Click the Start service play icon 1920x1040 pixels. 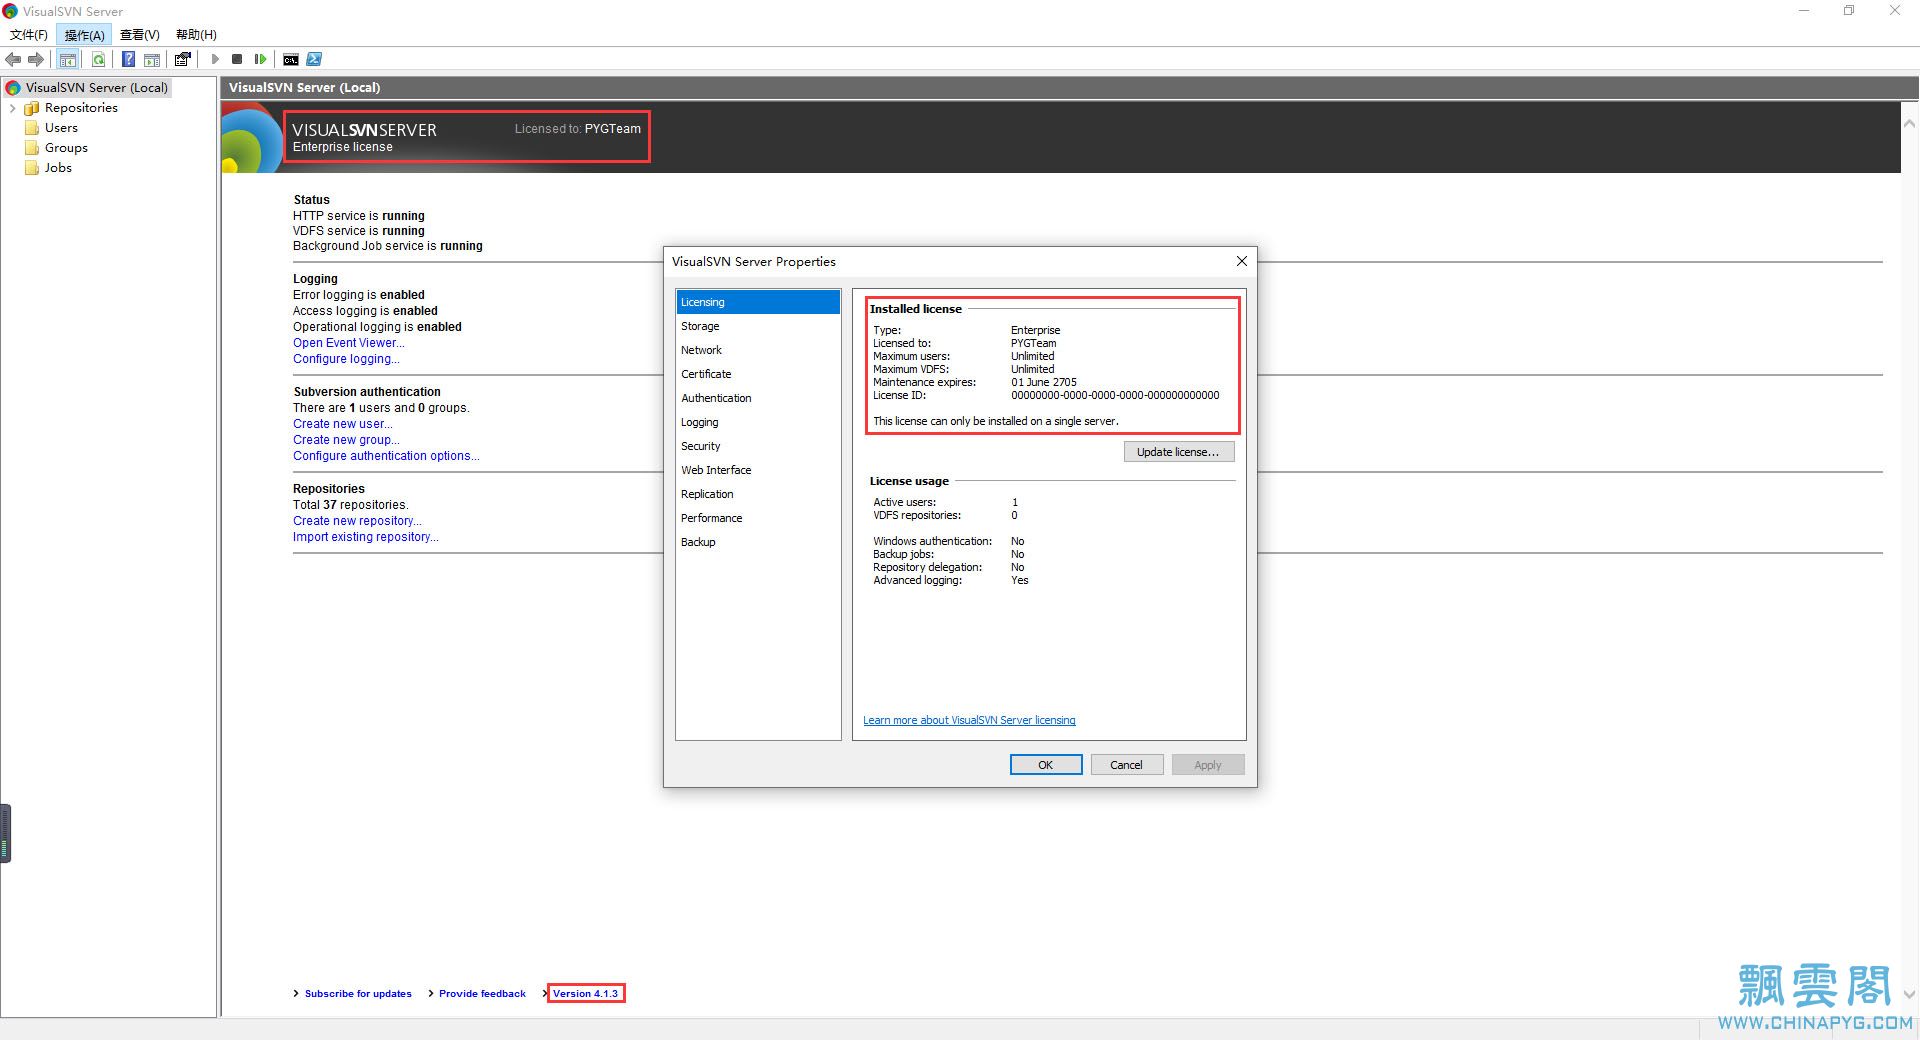tap(214, 59)
